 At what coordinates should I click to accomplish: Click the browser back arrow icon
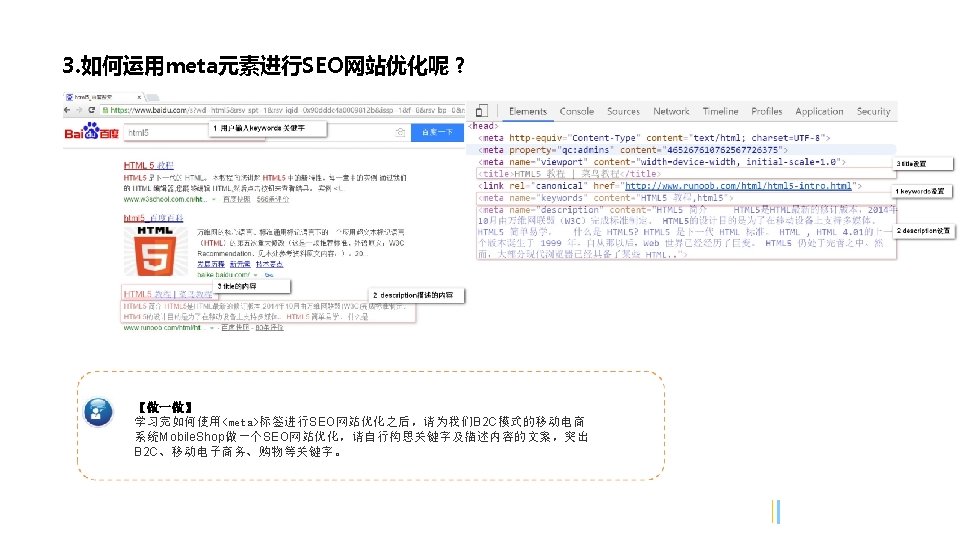point(67,110)
